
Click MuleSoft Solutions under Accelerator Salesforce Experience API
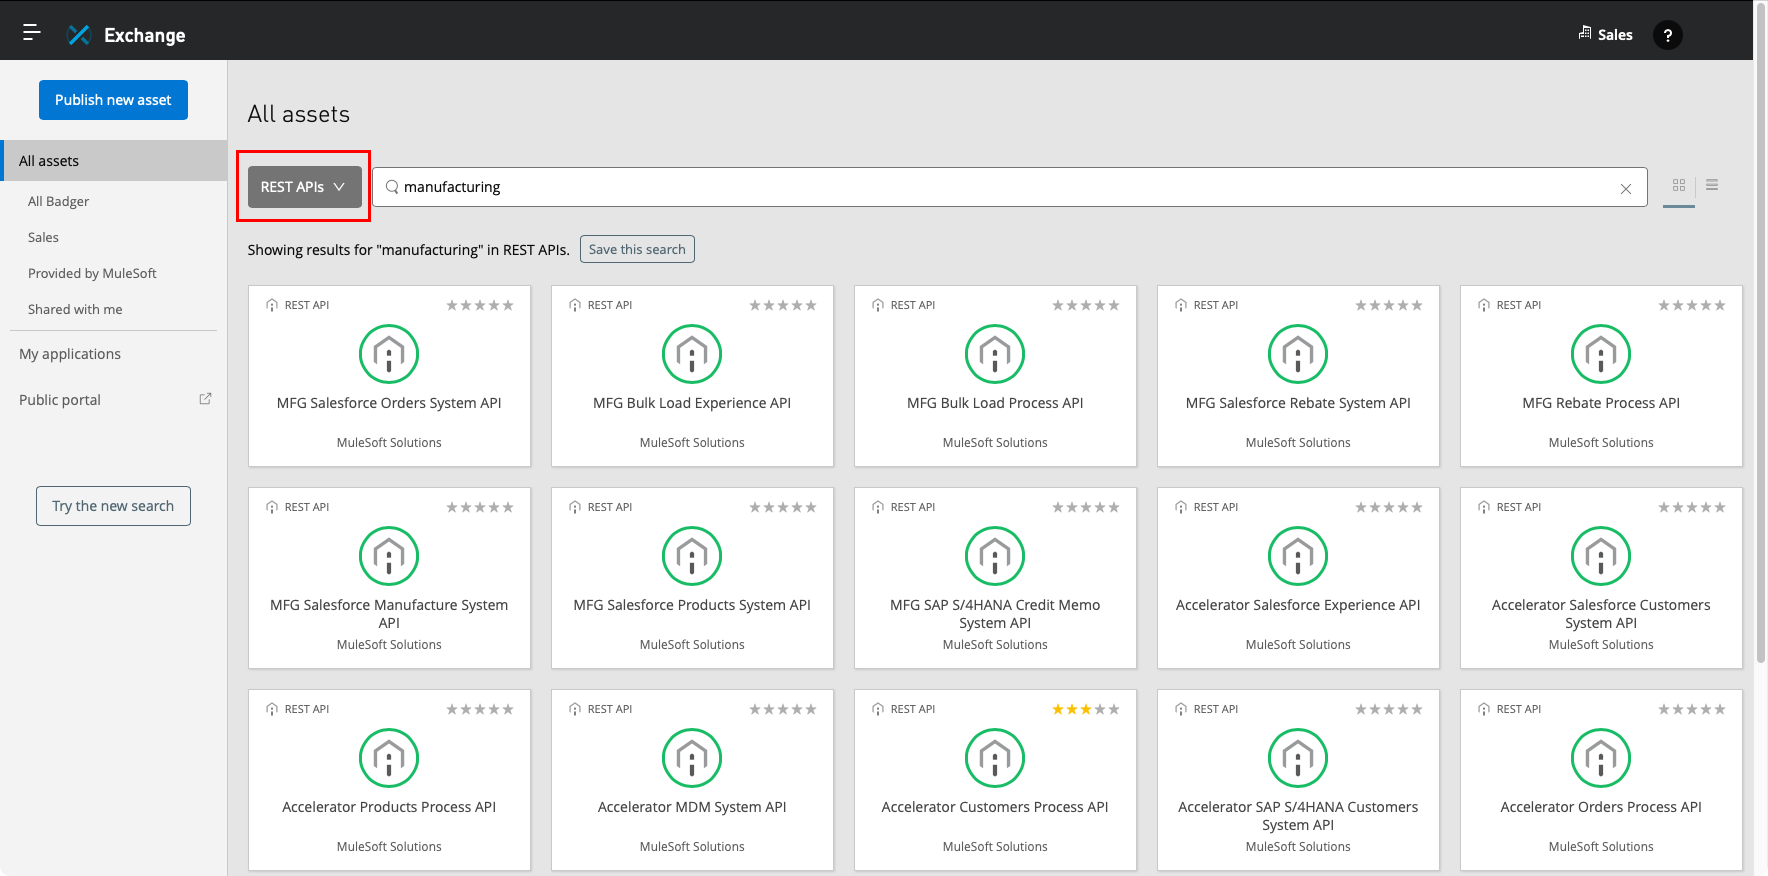coord(1298,644)
